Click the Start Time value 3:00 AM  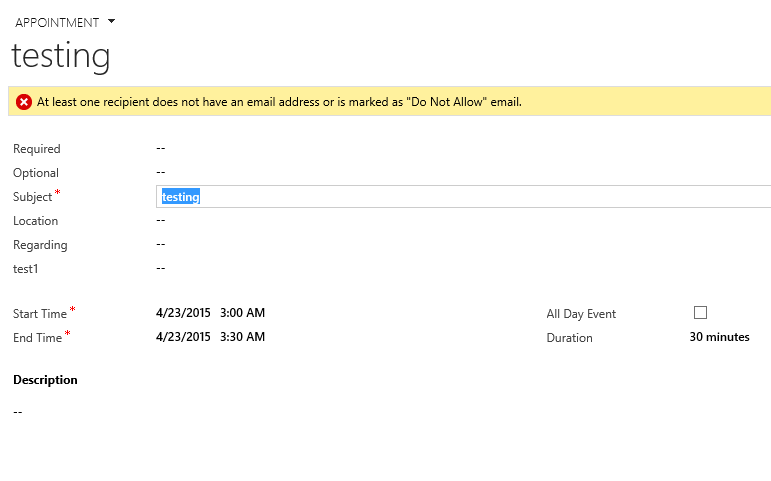242,313
